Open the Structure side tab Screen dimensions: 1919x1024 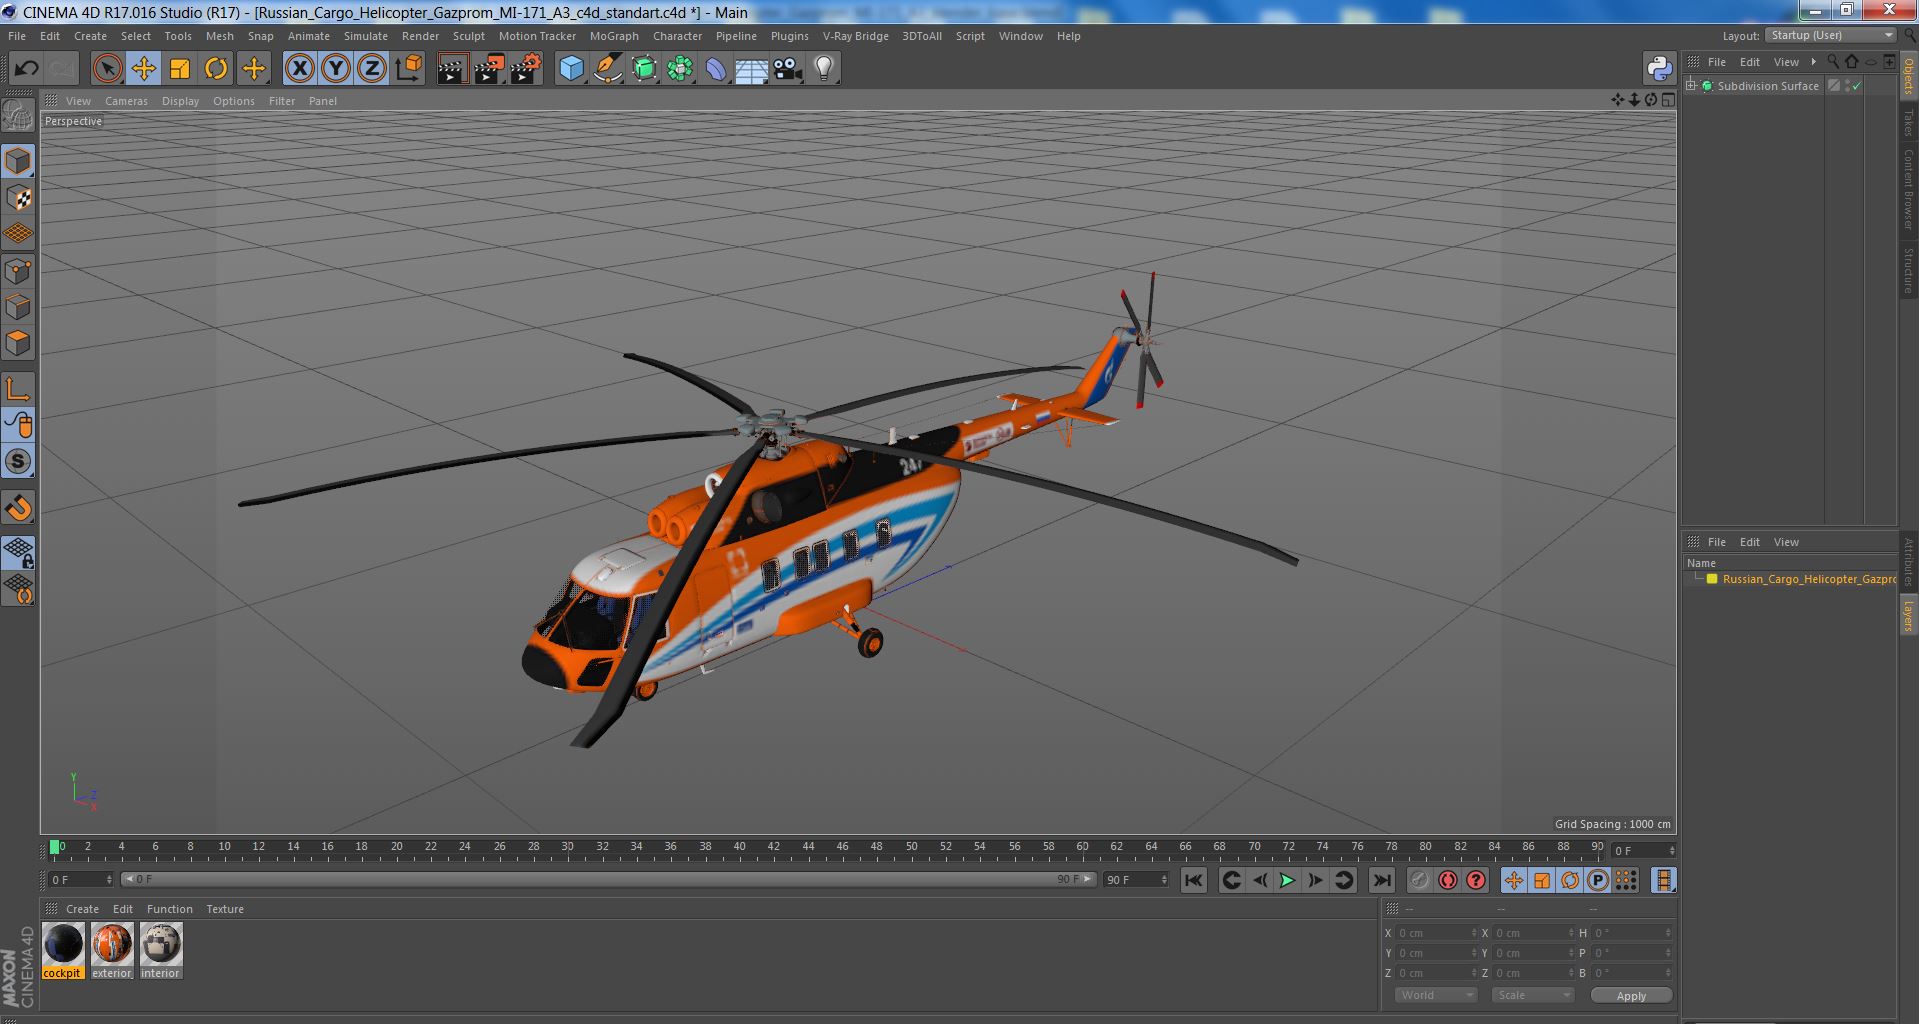pyautogui.click(x=1908, y=270)
